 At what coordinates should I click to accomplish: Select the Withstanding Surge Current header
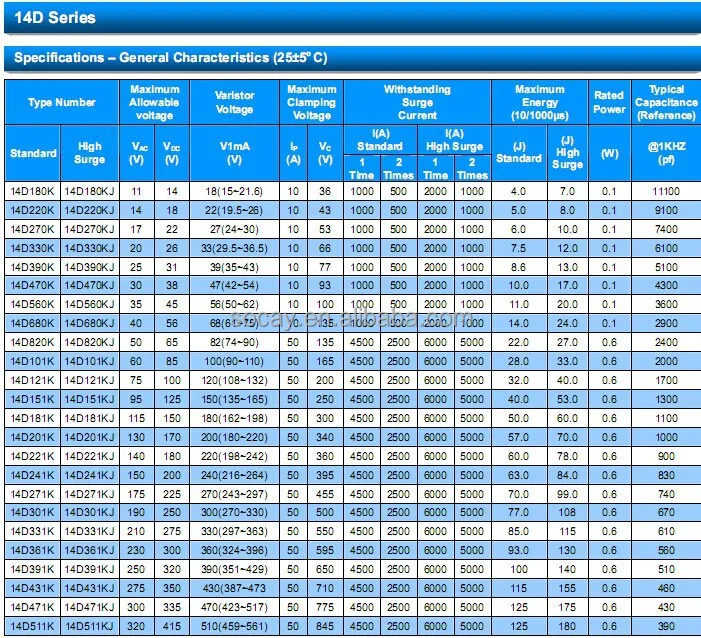pyautogui.click(x=417, y=102)
